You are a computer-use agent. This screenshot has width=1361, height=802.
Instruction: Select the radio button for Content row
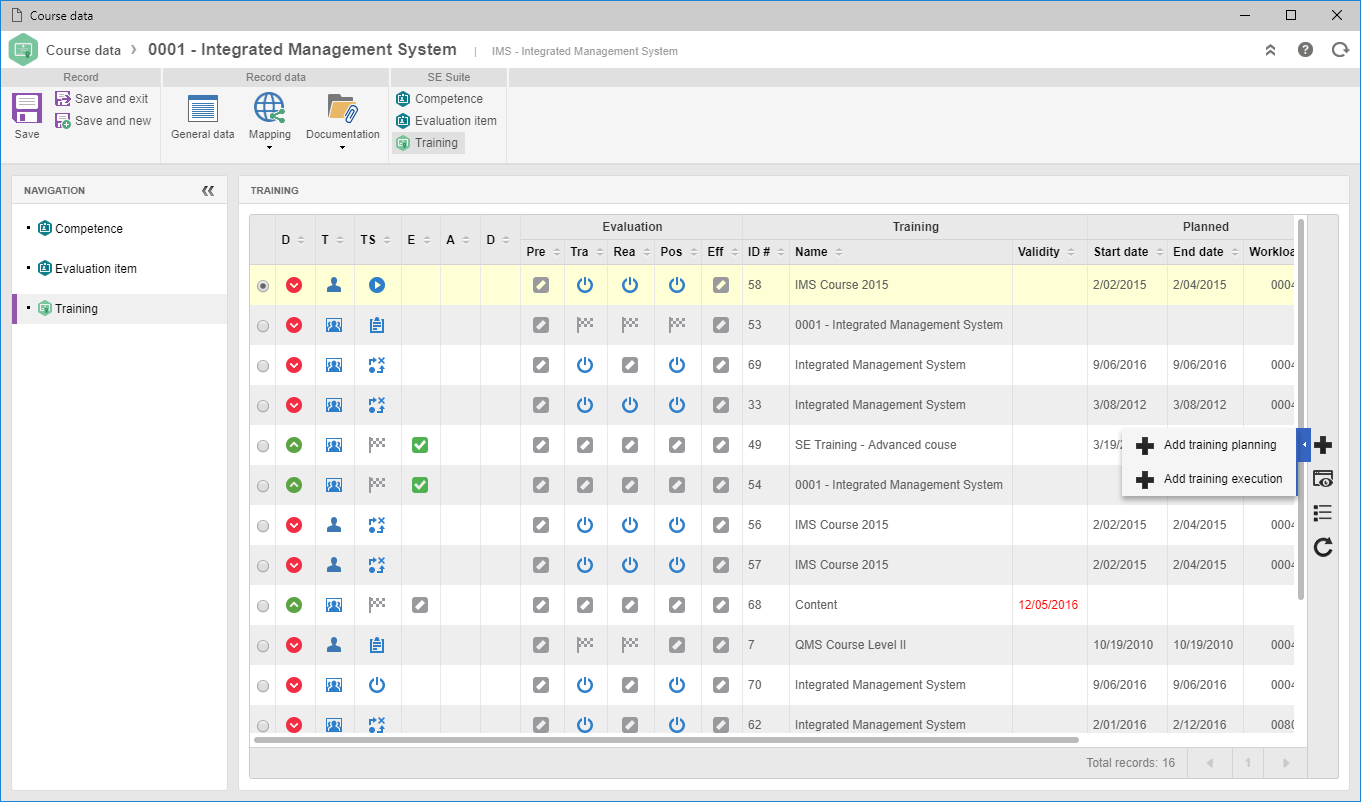(263, 605)
